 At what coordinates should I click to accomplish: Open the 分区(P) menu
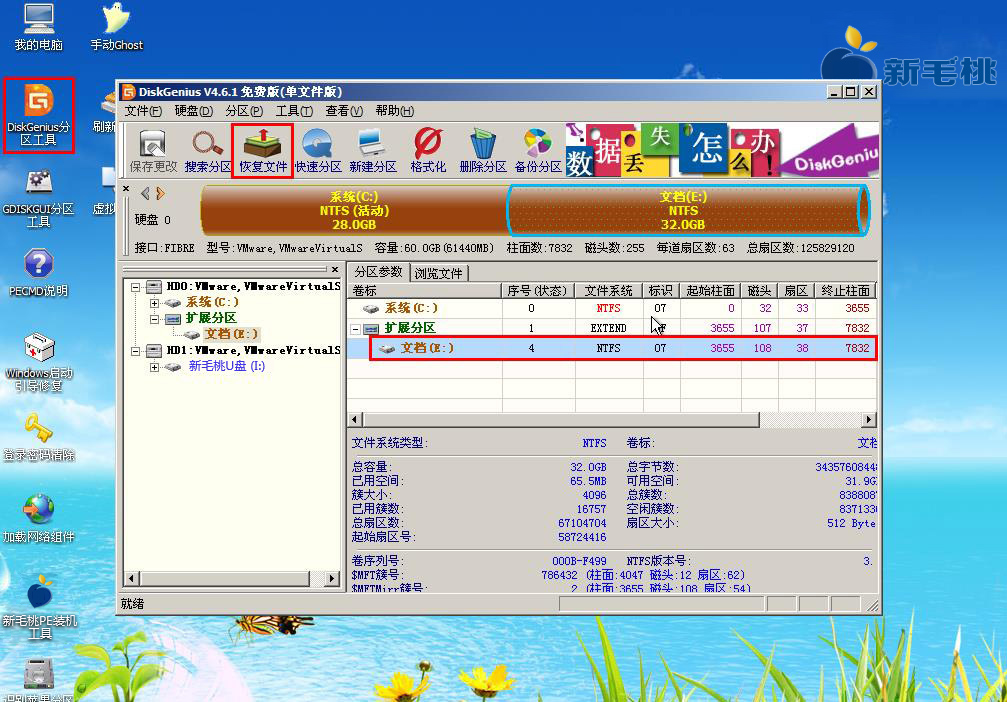(x=244, y=111)
